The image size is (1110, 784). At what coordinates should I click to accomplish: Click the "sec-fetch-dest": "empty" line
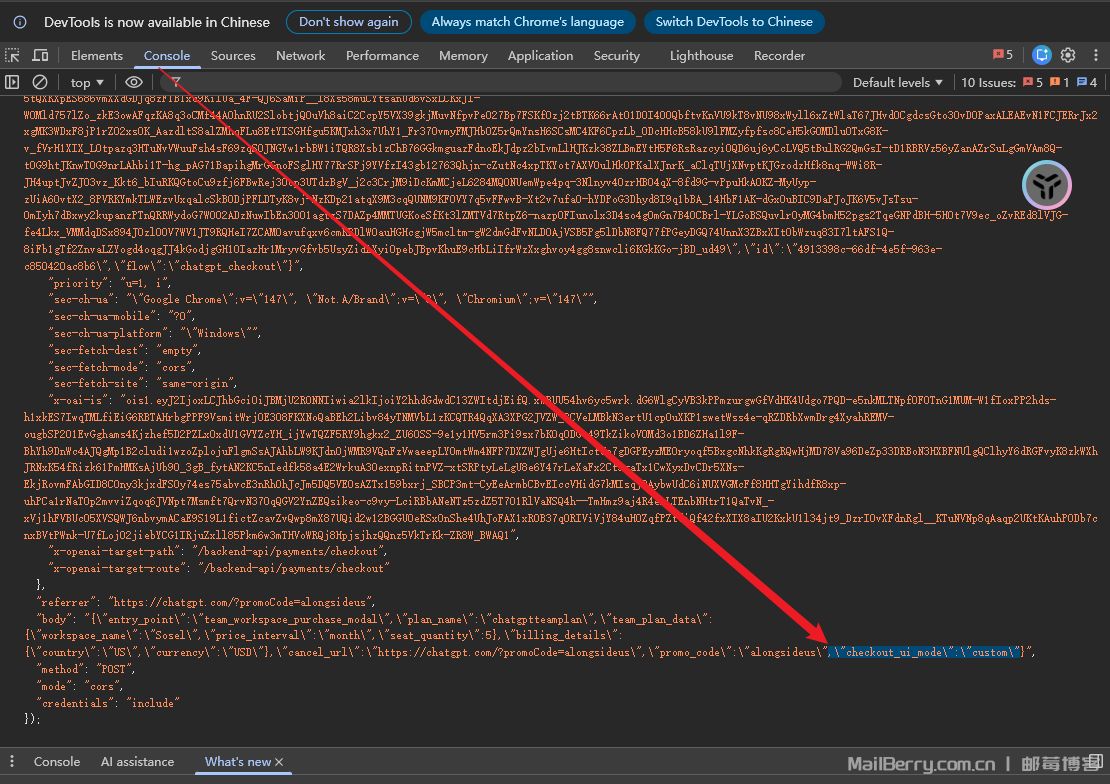point(125,351)
